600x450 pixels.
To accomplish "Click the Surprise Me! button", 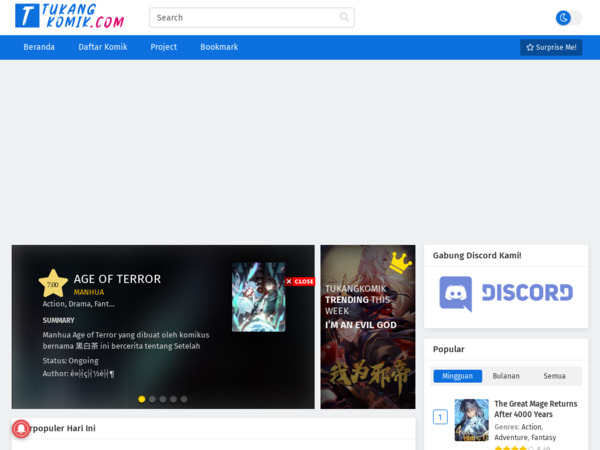I will (x=551, y=47).
